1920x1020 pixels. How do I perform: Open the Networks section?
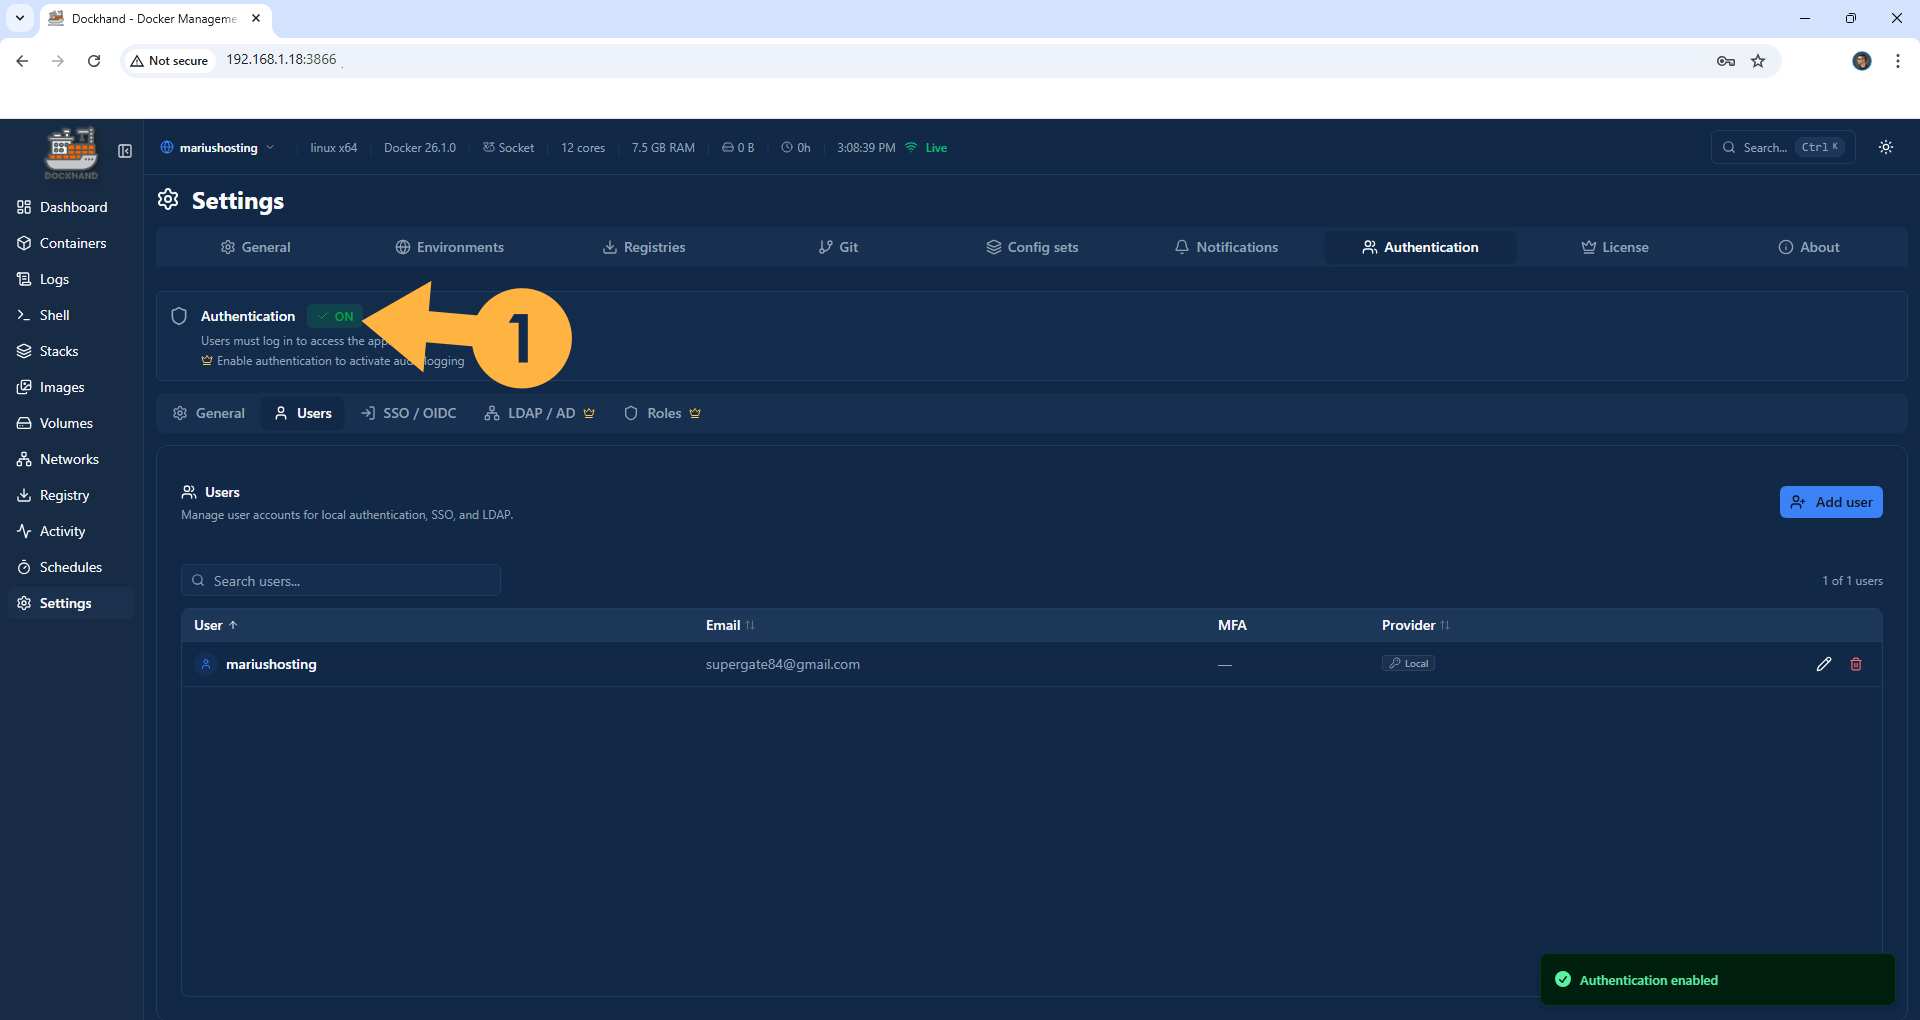(69, 459)
